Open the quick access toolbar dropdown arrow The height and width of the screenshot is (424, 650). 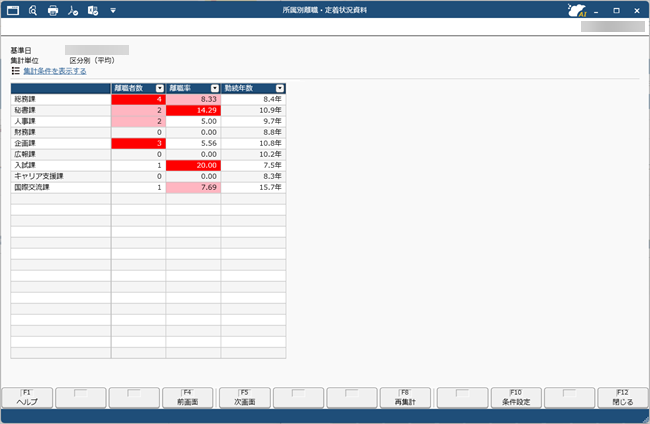[x=113, y=11]
